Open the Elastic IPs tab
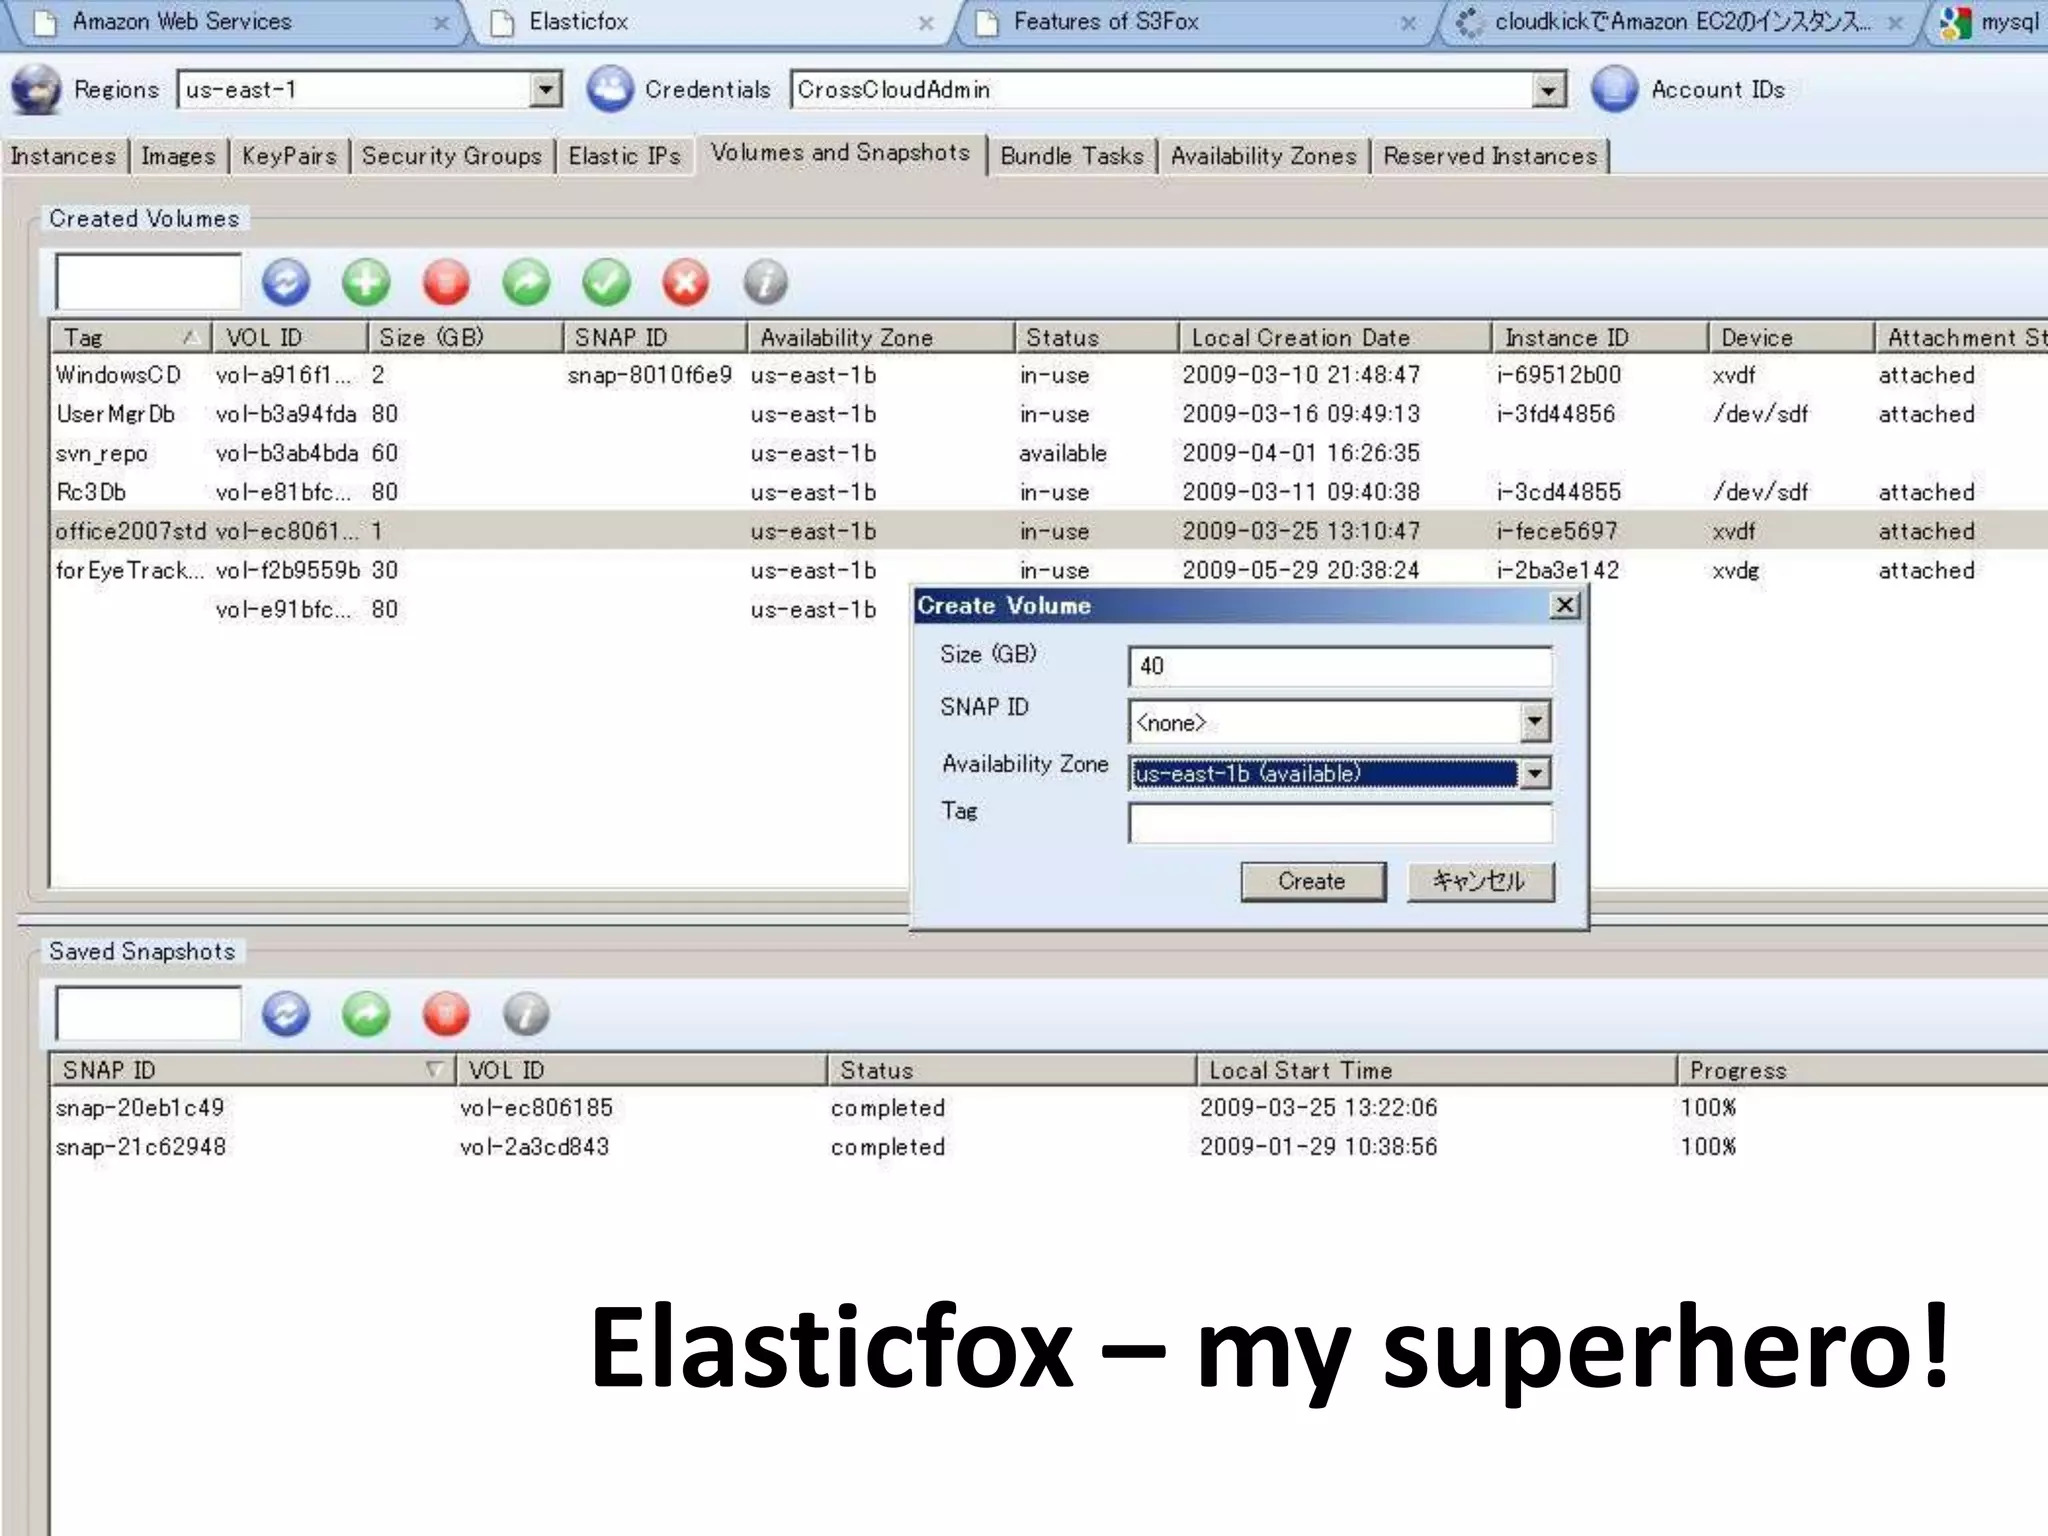This screenshot has height=1536, width=2048. point(624,156)
